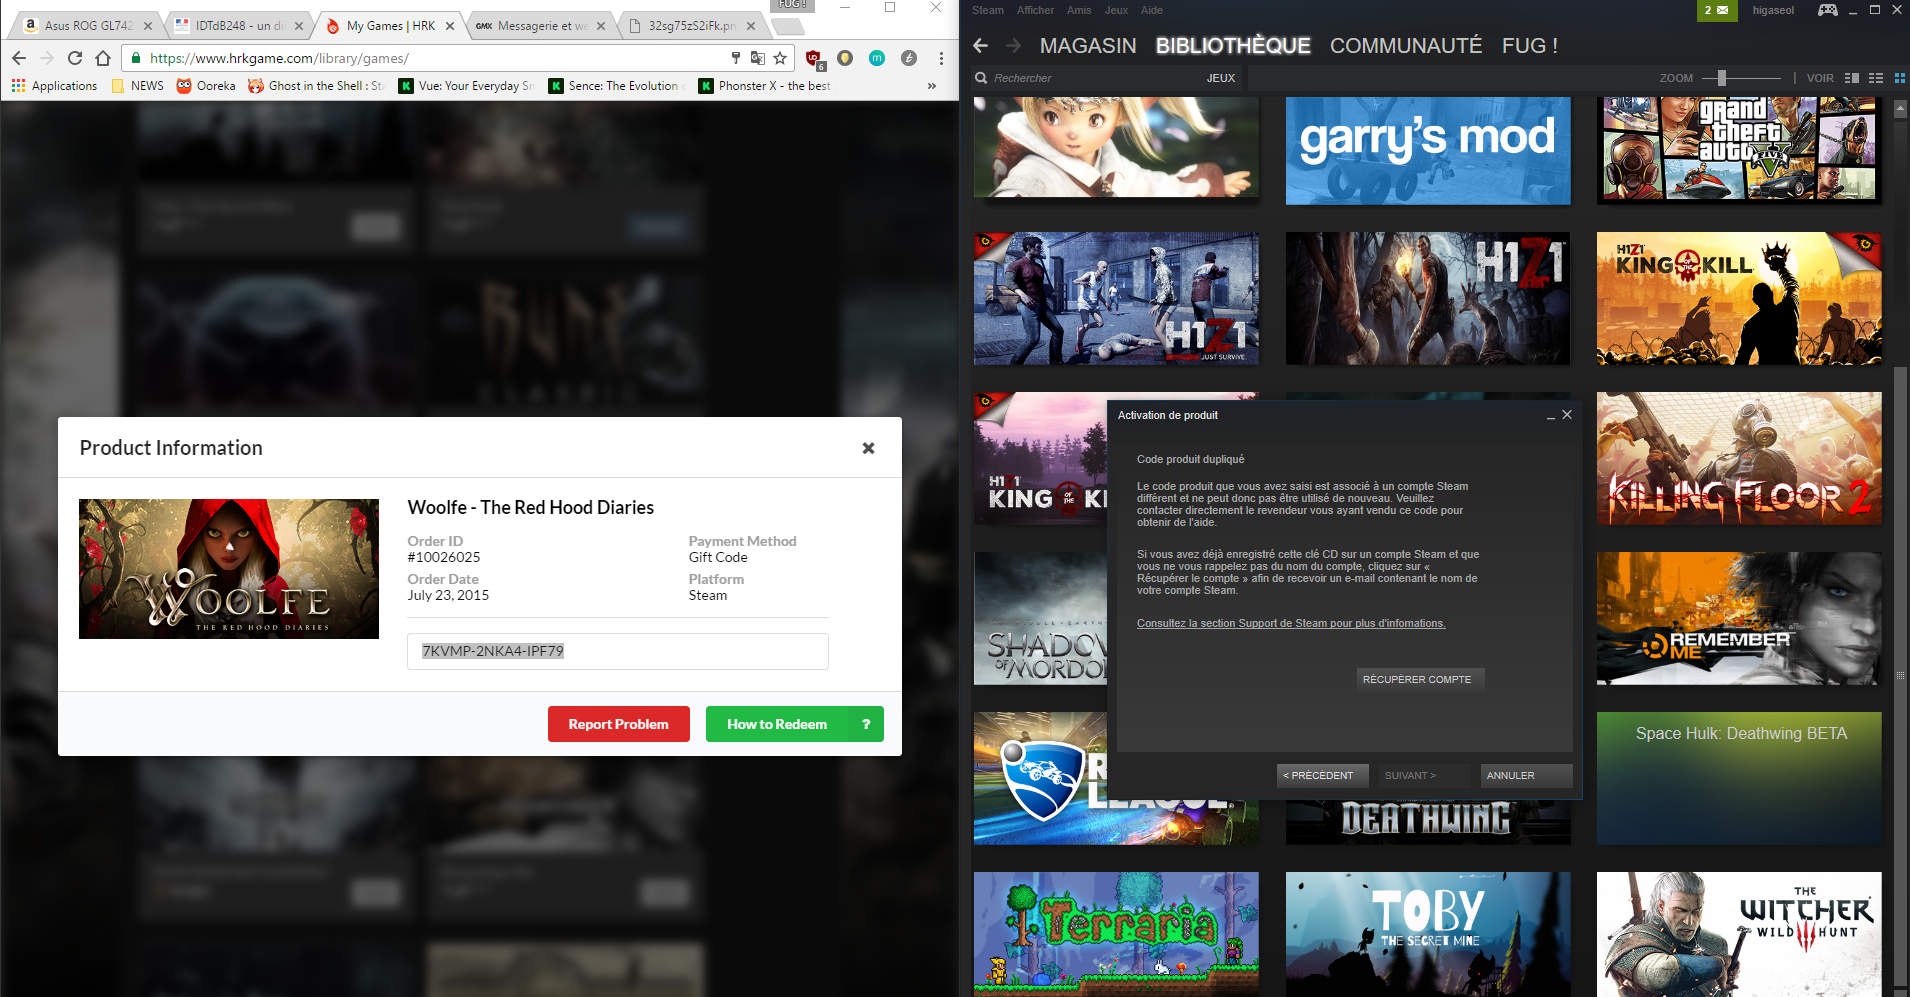Click the RÉCUPÉRER COMPTE button
Screen dimensions: 1910x997
tap(1420, 680)
